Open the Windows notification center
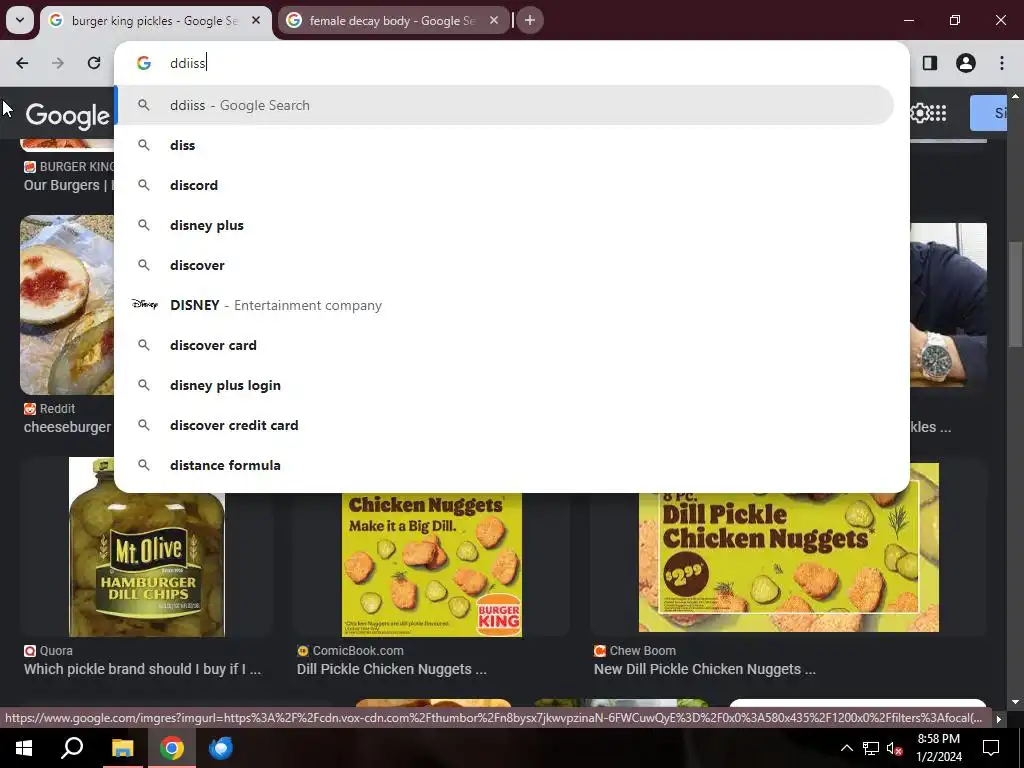Screen dimensions: 1024x768 click(x=991, y=748)
